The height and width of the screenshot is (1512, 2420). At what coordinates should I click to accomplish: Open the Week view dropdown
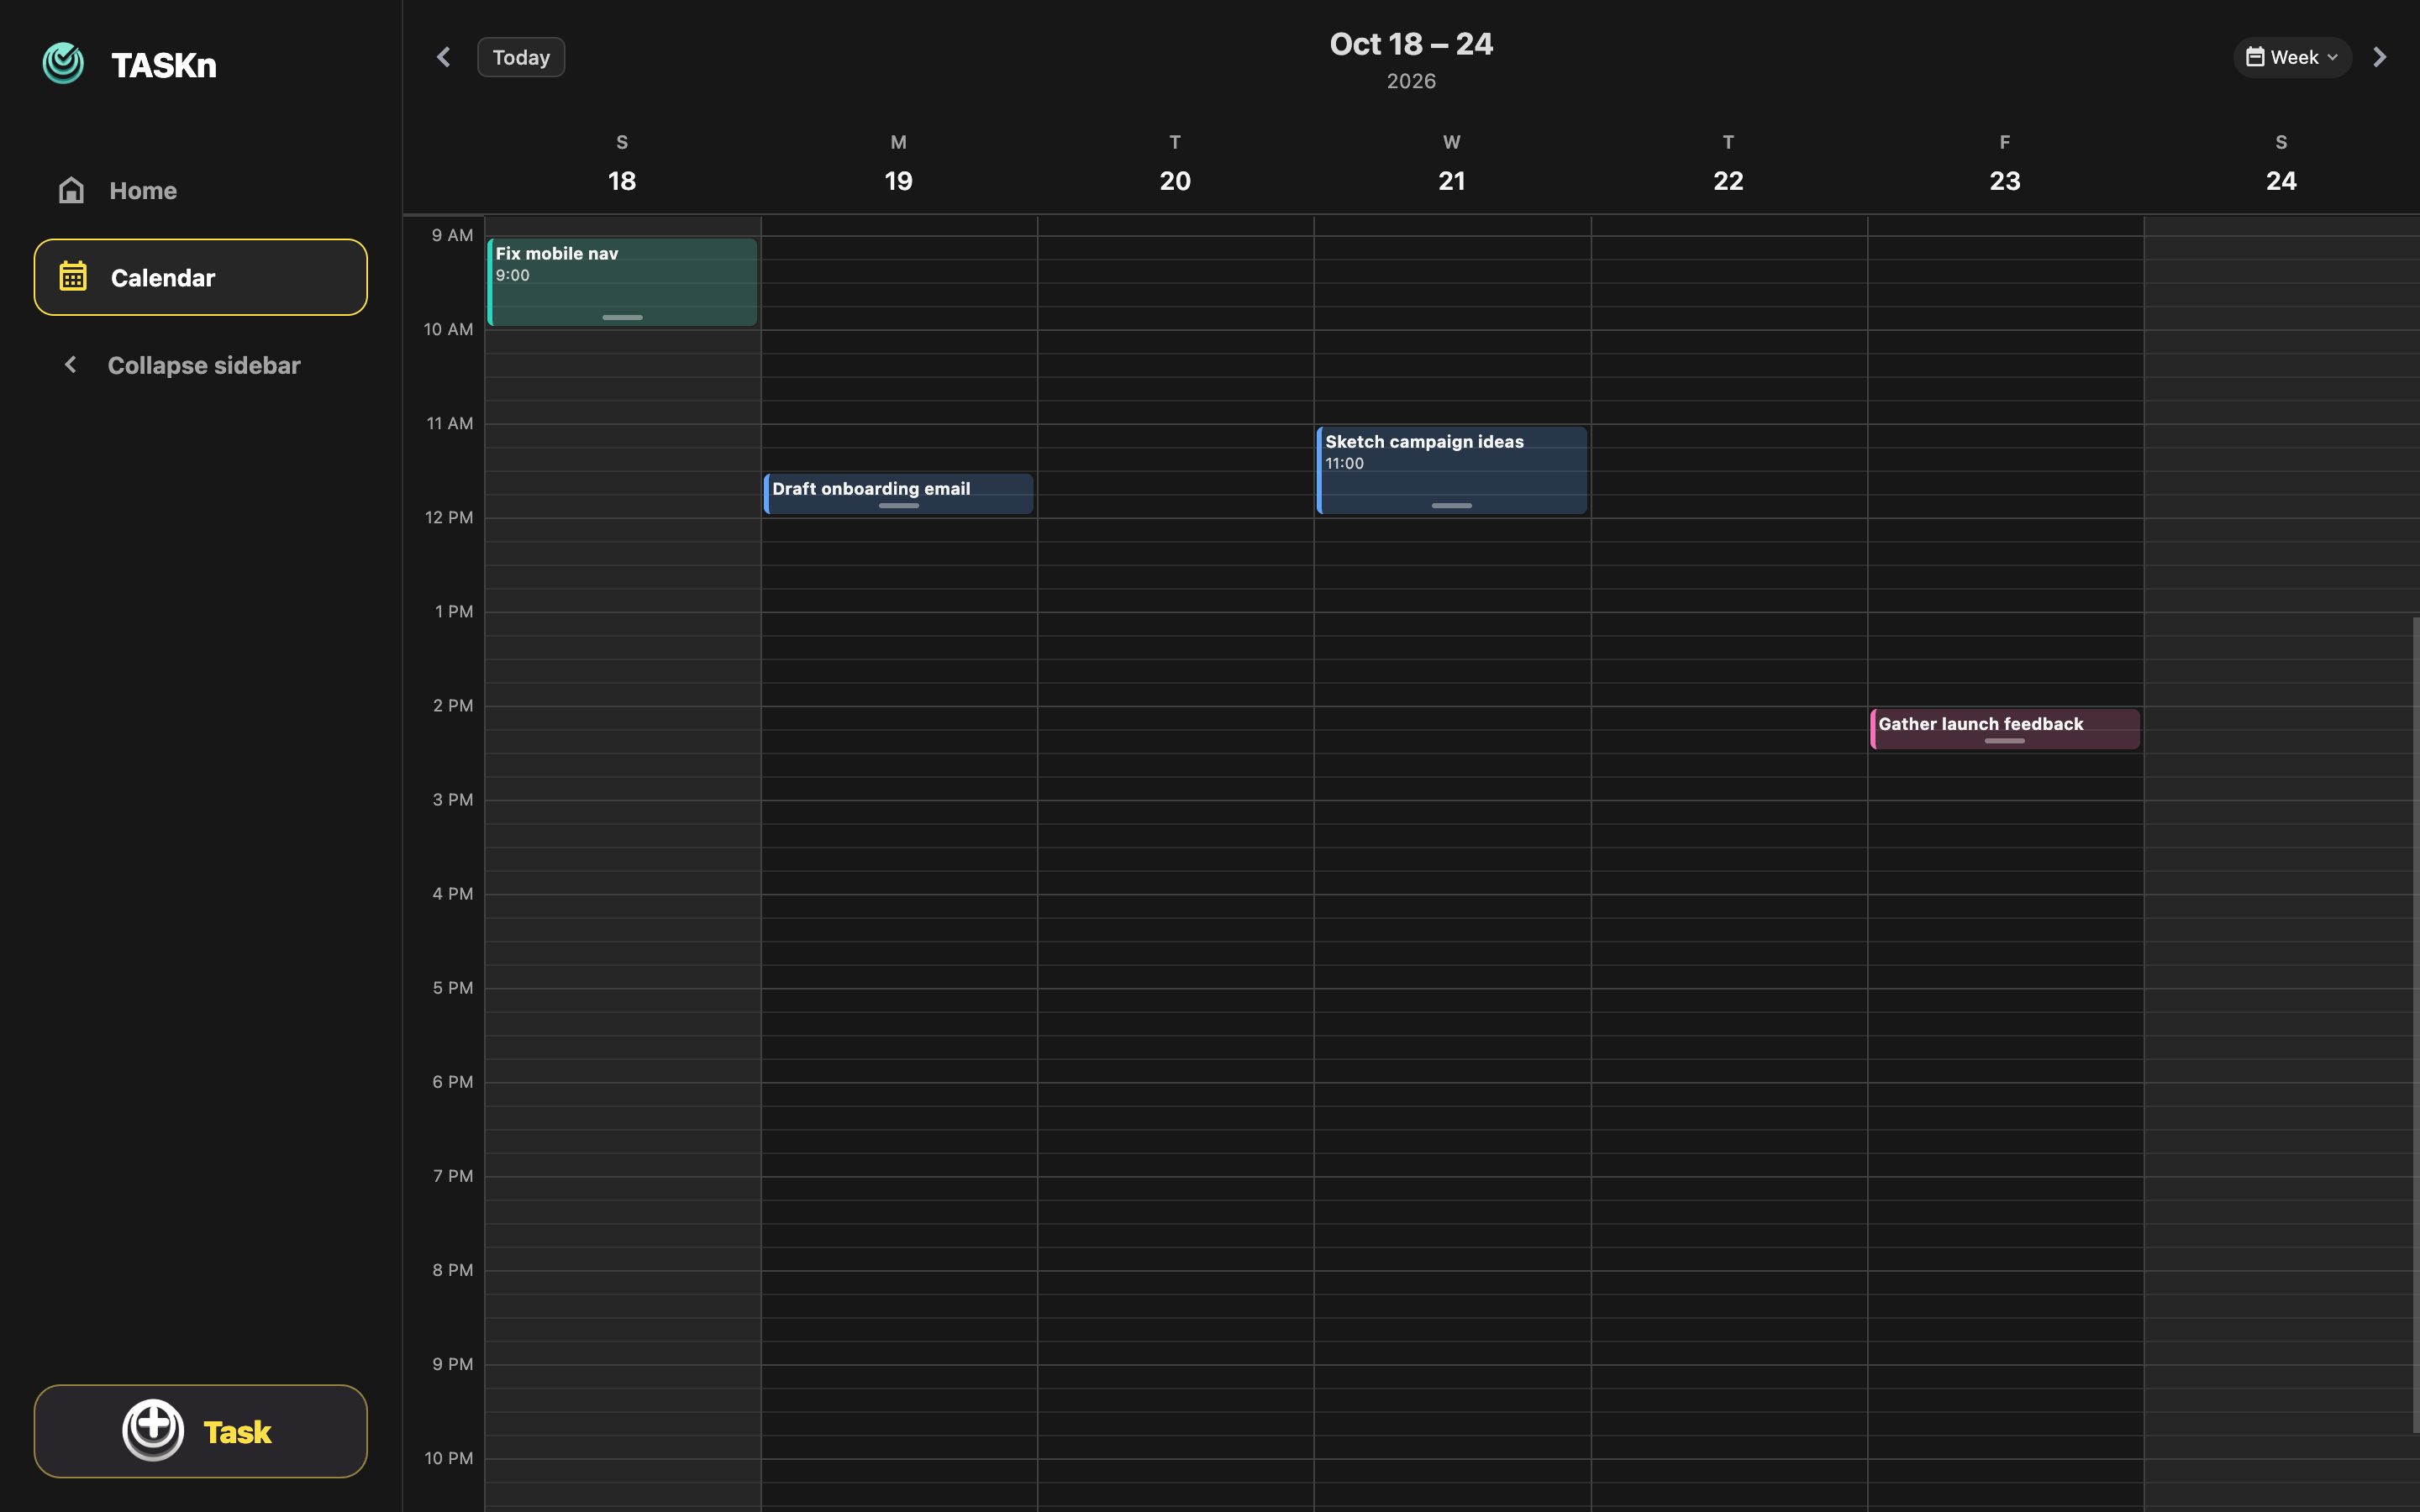2292,57
